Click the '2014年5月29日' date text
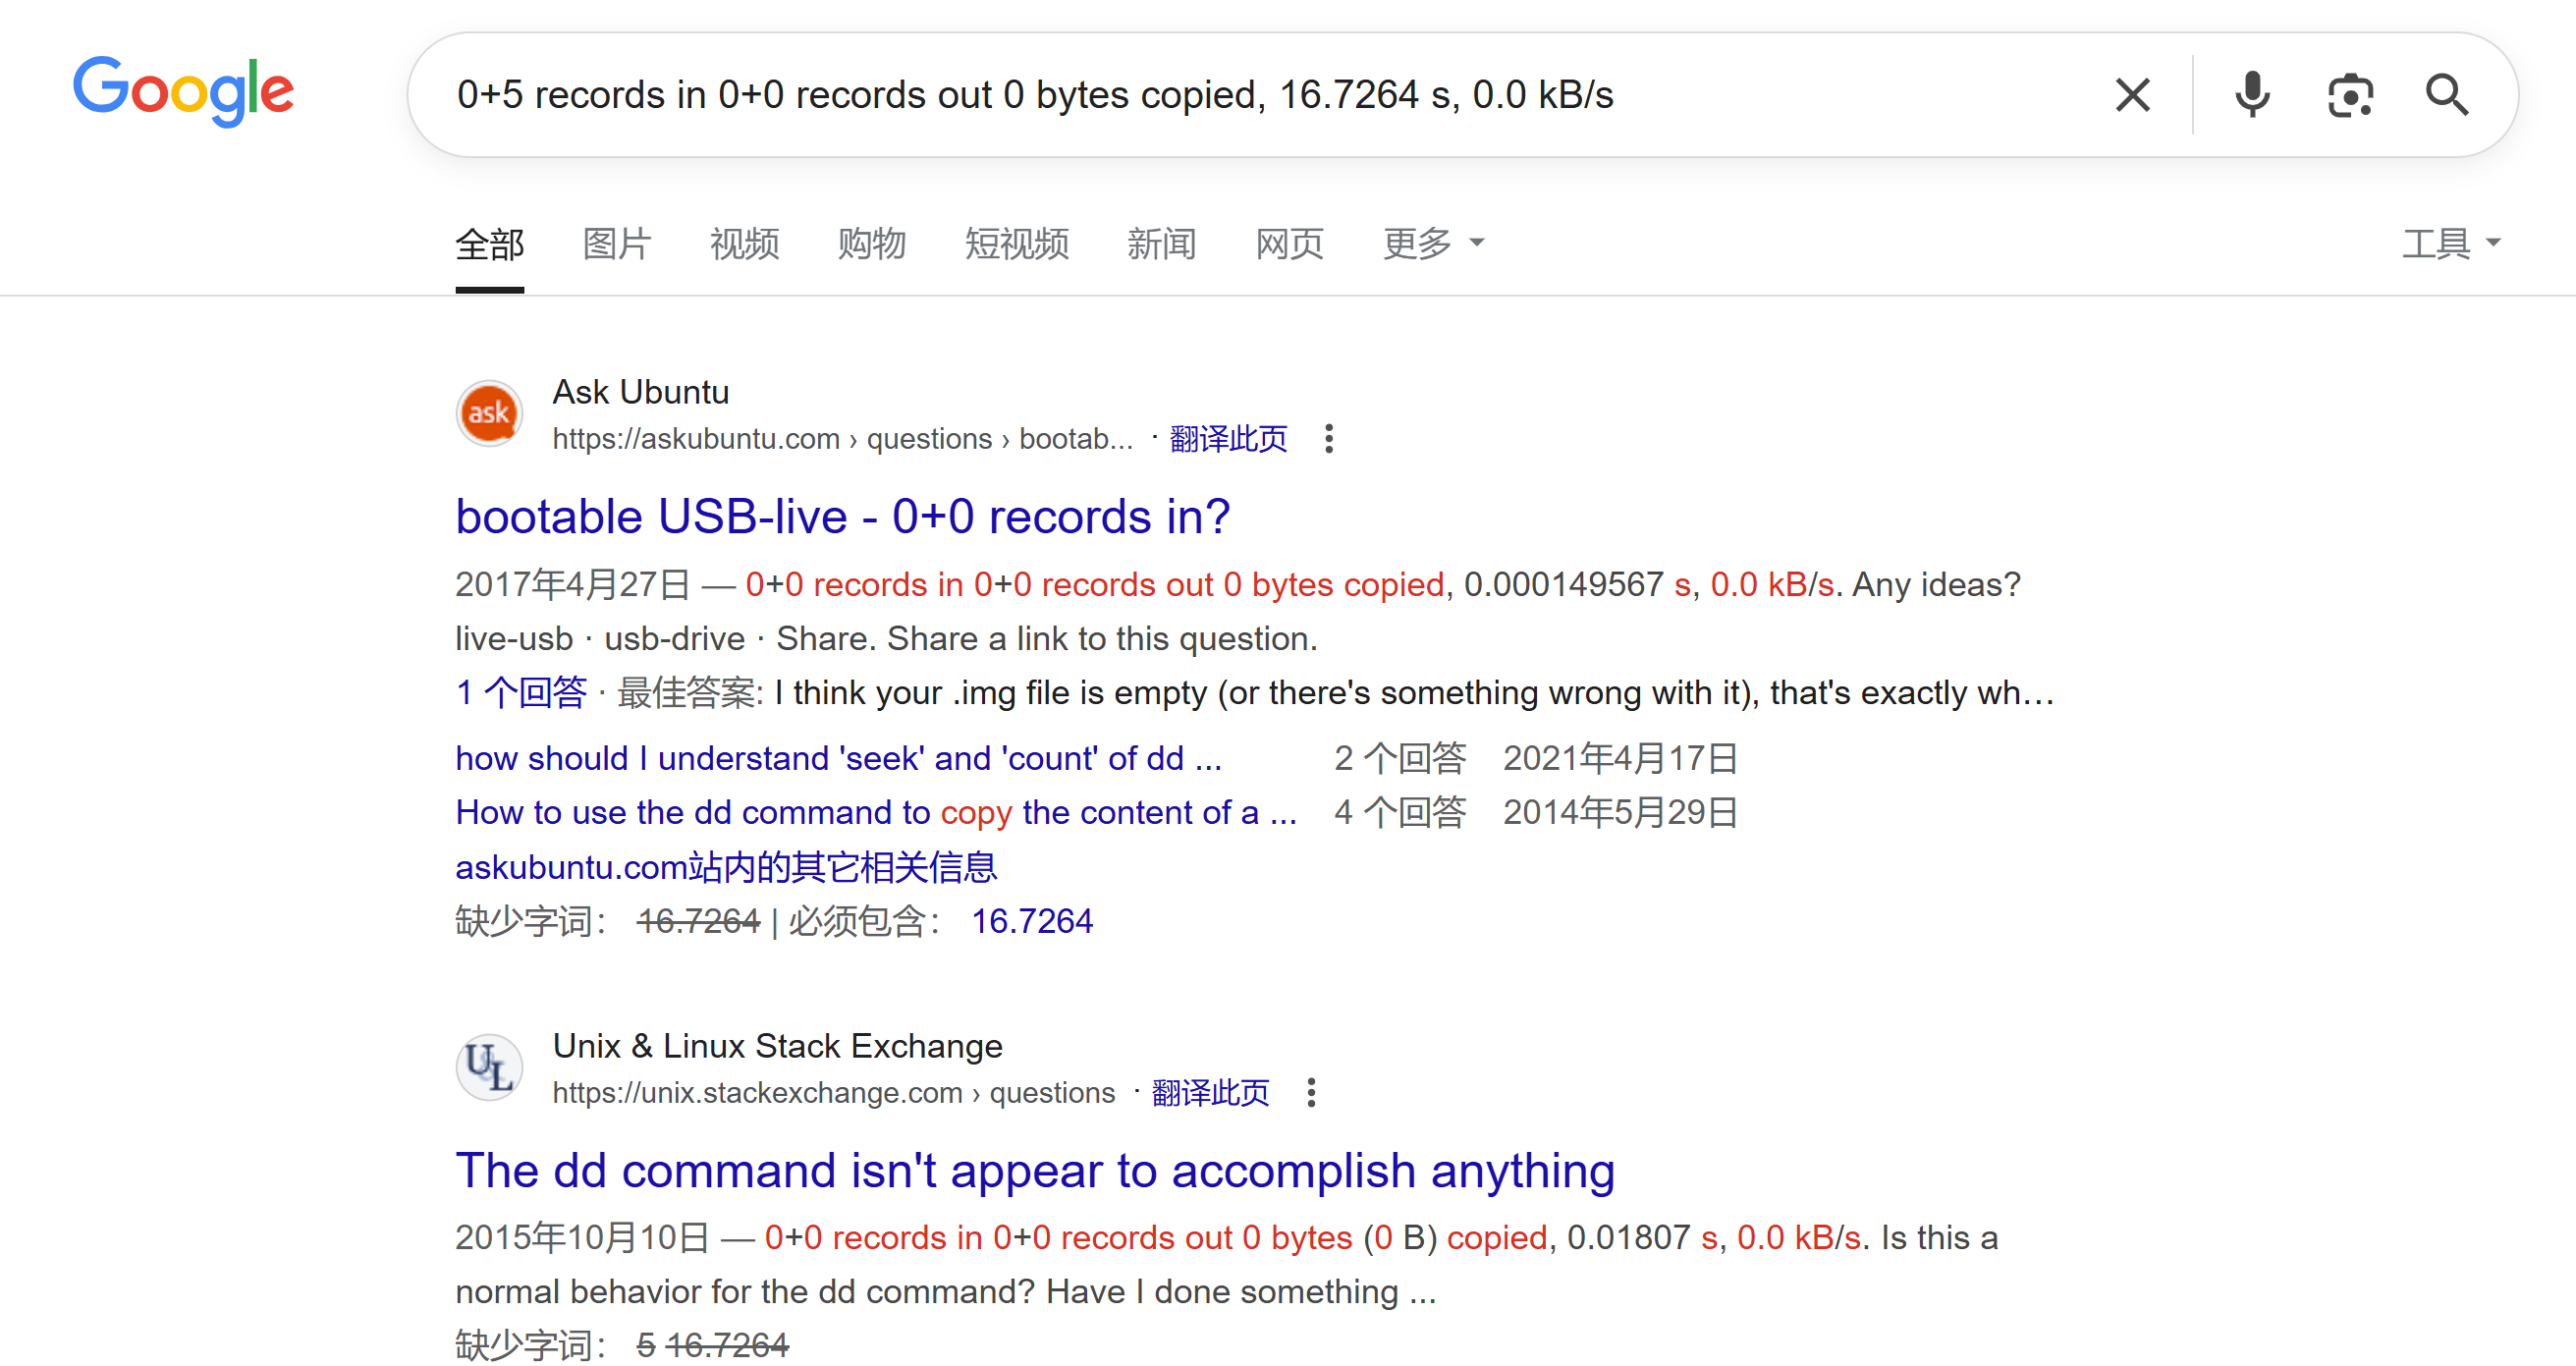2576x1366 pixels. [x=1620, y=812]
